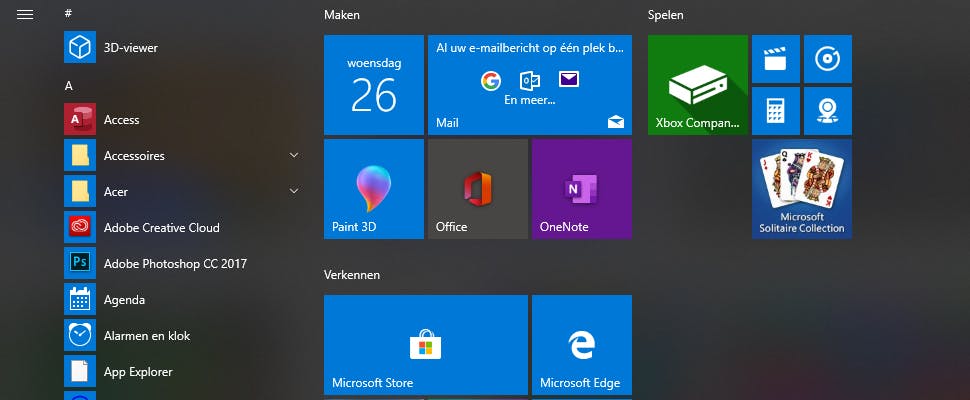Screen dimensions: 970x400
Task: Click 'App Explorer' label text
Action: [138, 372]
